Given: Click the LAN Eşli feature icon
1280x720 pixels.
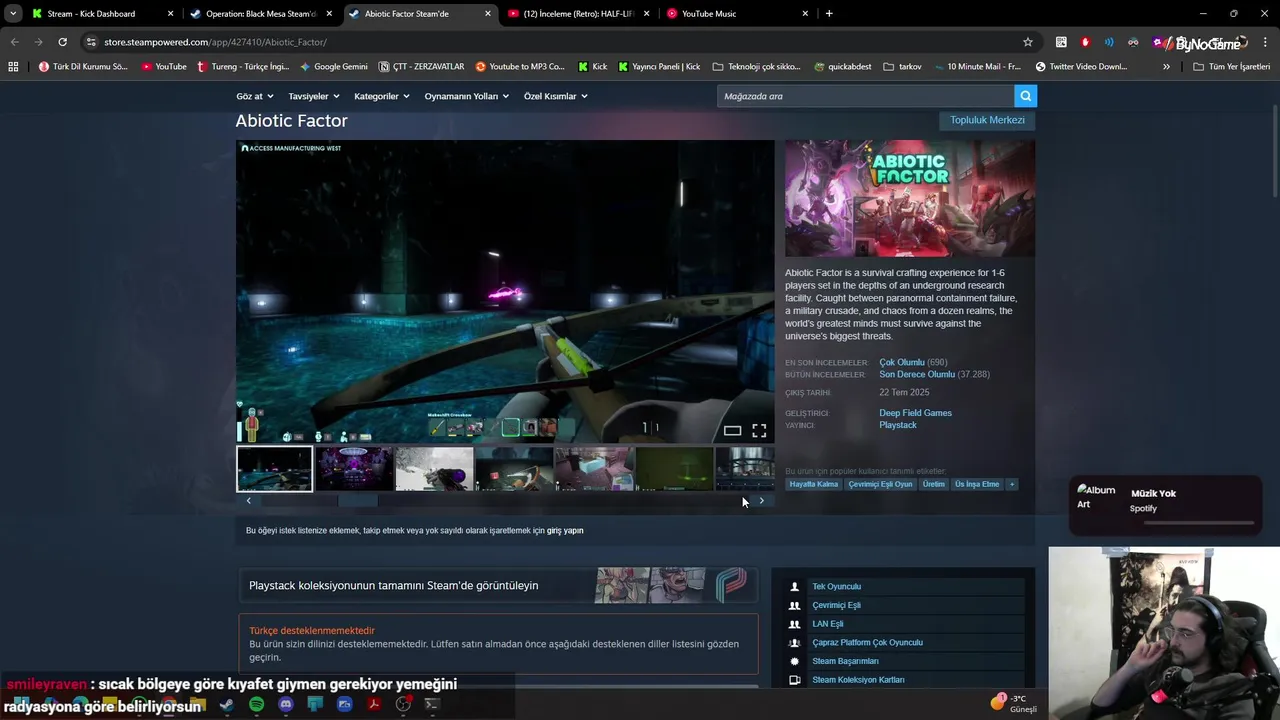Looking at the screenshot, I should pyautogui.click(x=795, y=624).
